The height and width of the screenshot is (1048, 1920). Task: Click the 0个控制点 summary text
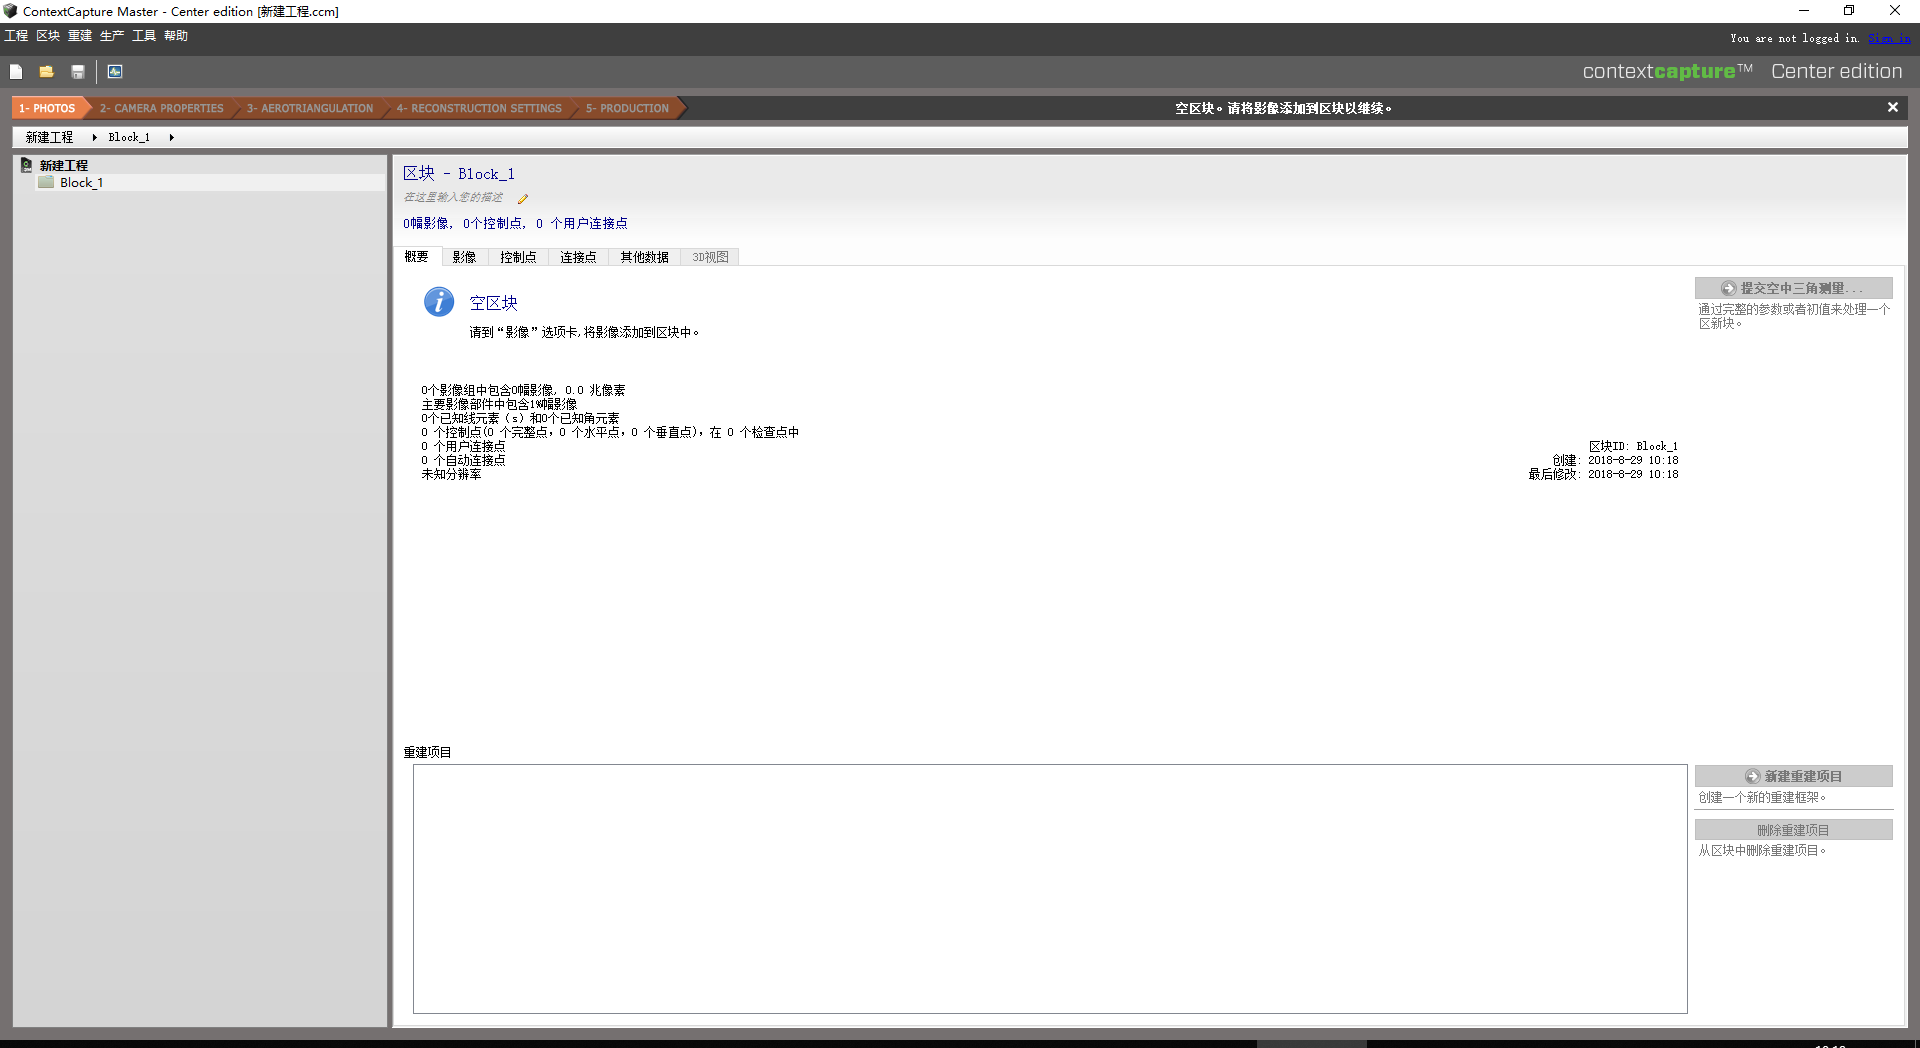pos(494,223)
